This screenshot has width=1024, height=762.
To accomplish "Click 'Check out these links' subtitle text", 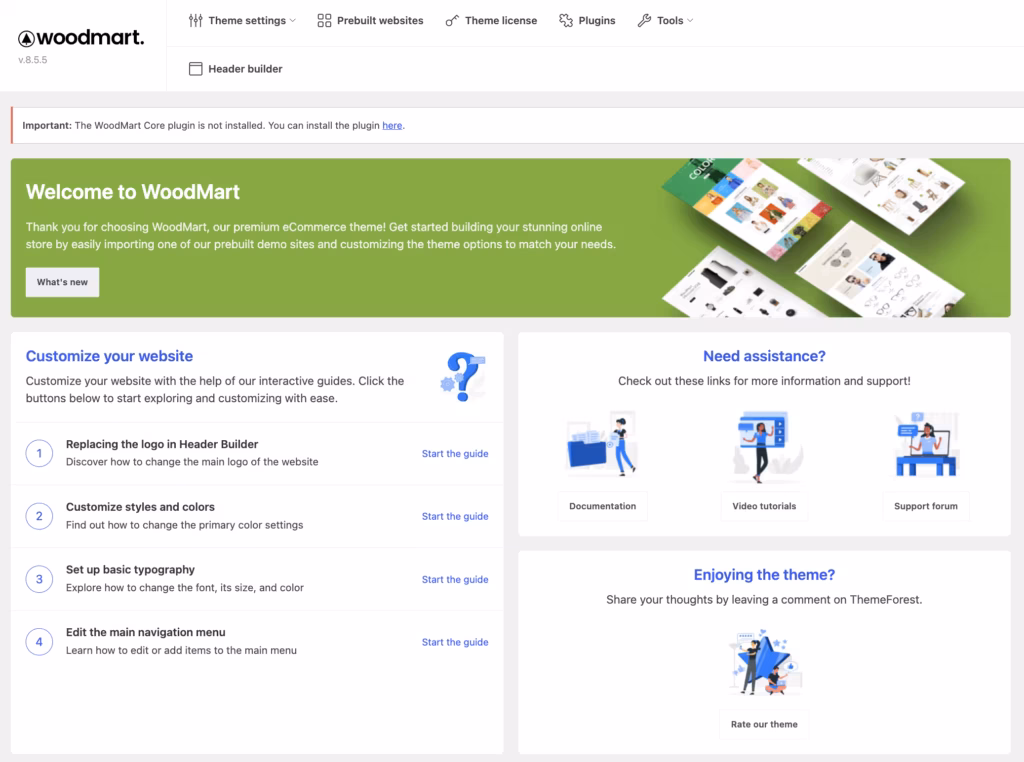I will (764, 381).
